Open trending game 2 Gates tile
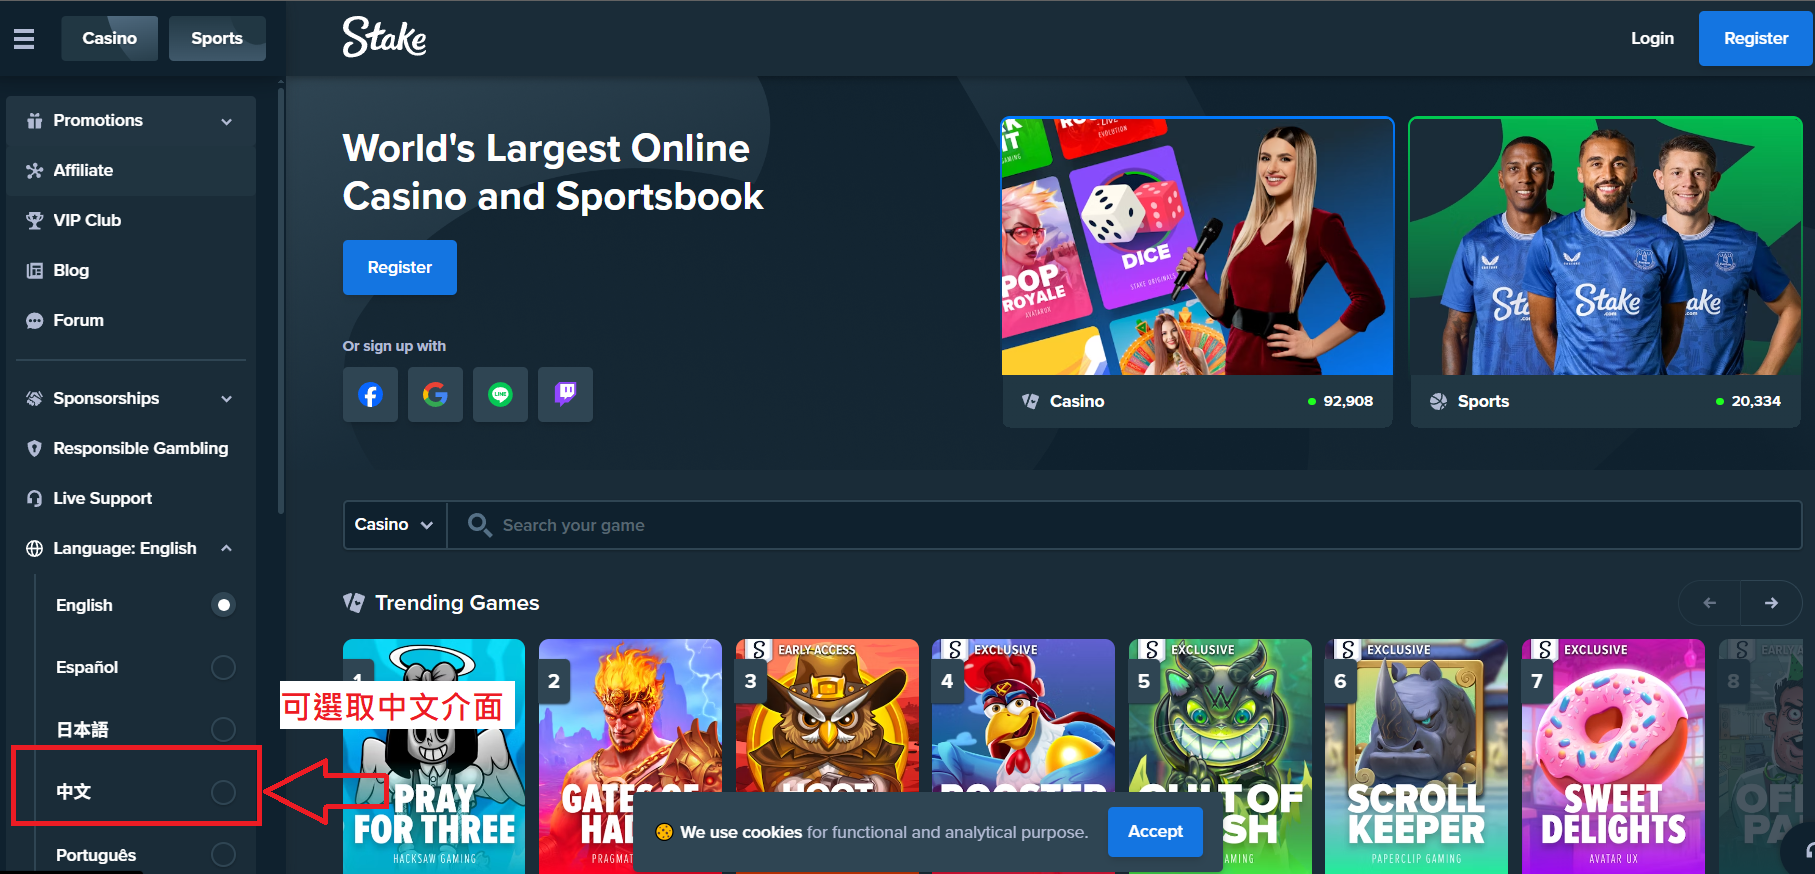 (630, 757)
